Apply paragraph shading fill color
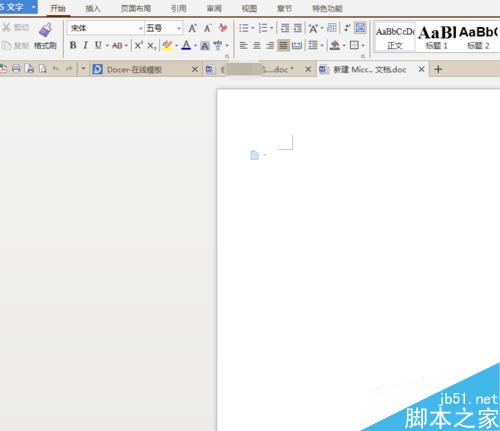This screenshot has width=500, height=431. 335,45
